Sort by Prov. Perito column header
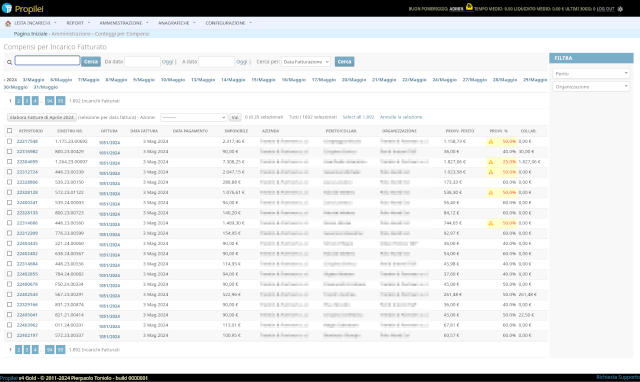640x382 pixels. coord(460,131)
